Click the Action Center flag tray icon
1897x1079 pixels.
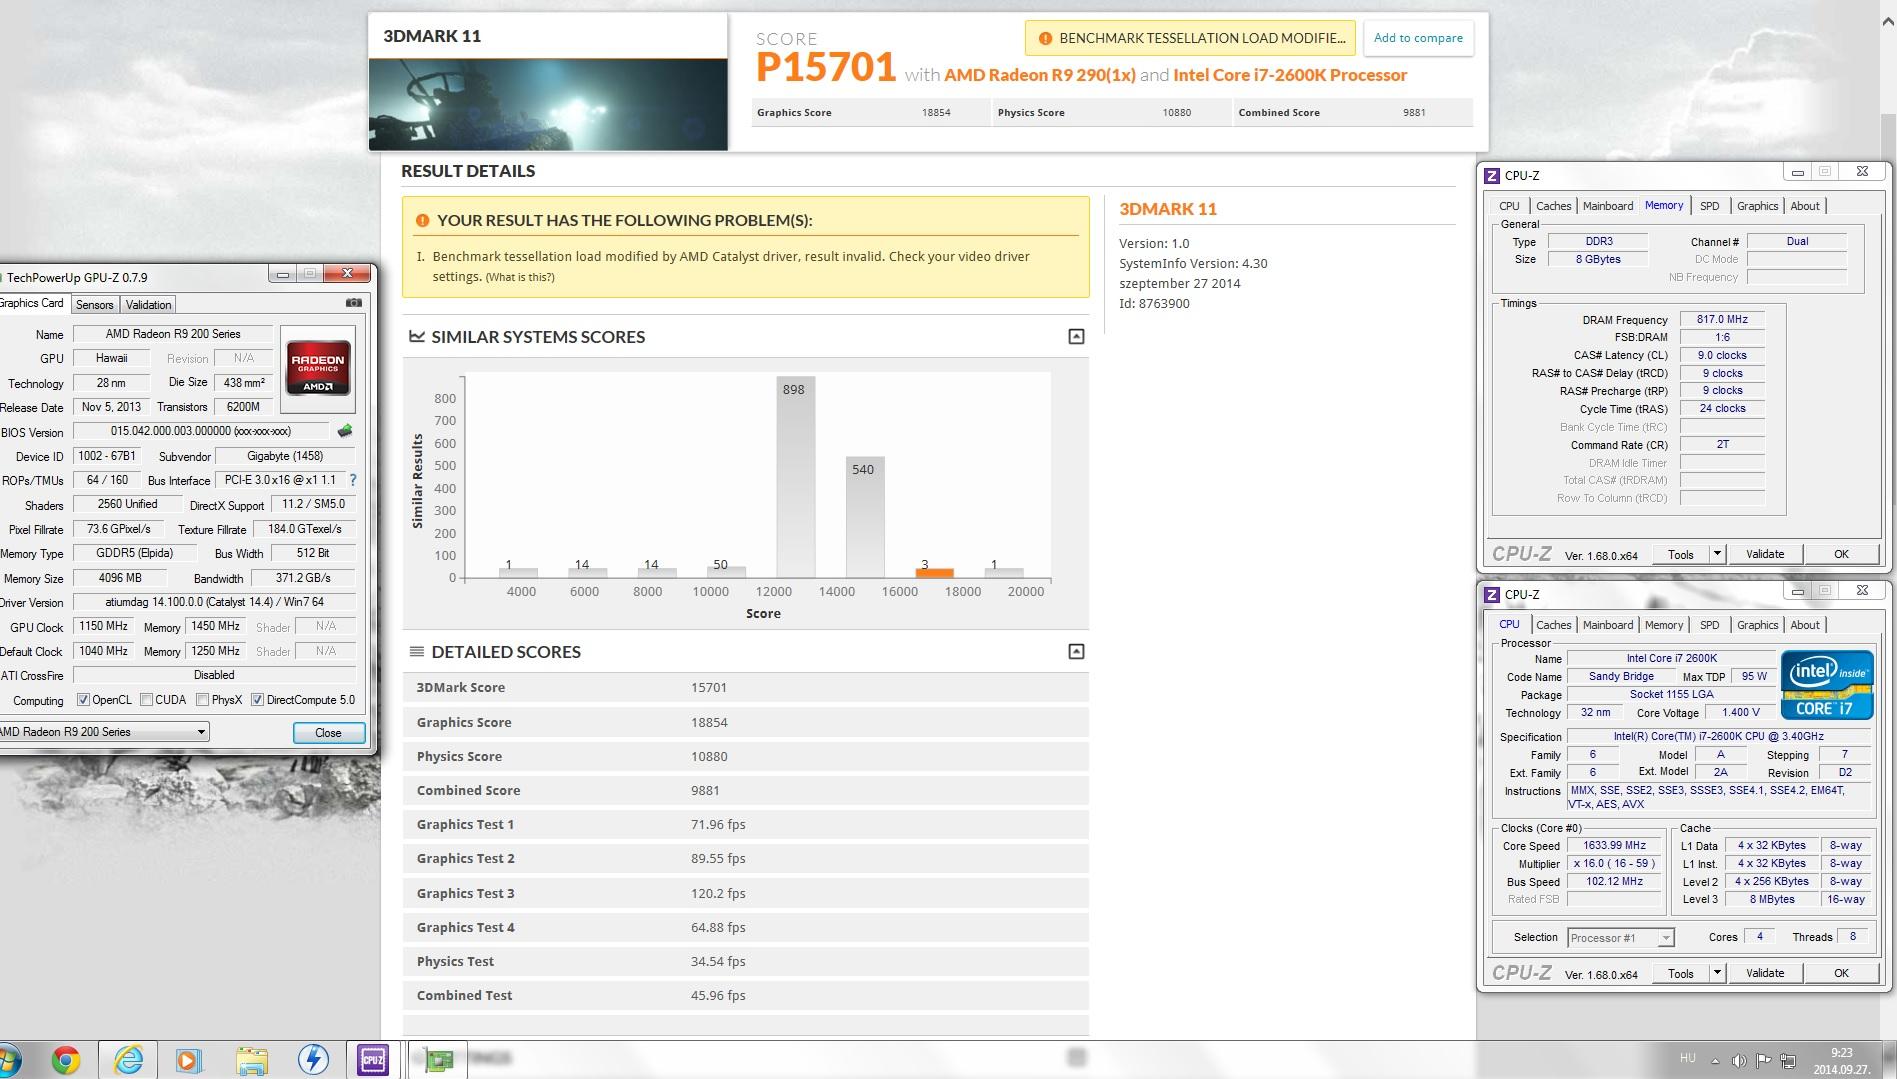(1763, 1061)
